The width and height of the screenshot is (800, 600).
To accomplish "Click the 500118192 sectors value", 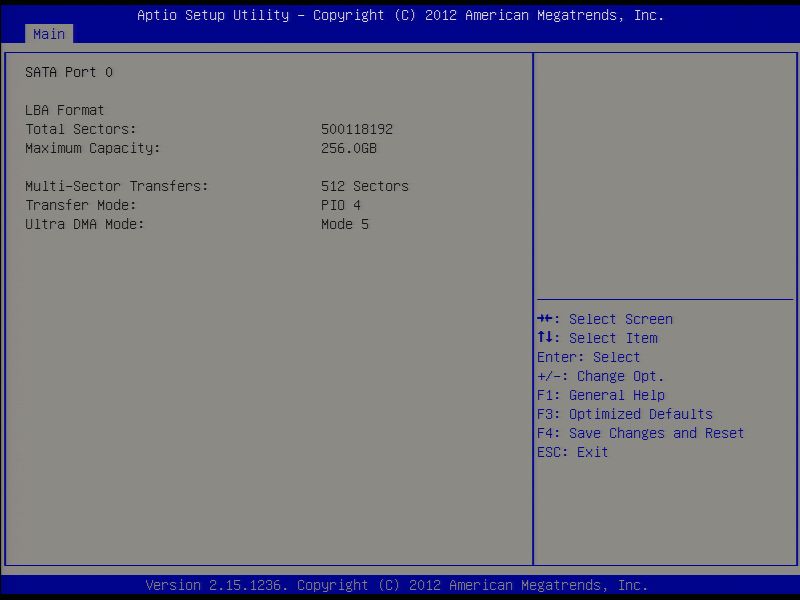I will (357, 129).
